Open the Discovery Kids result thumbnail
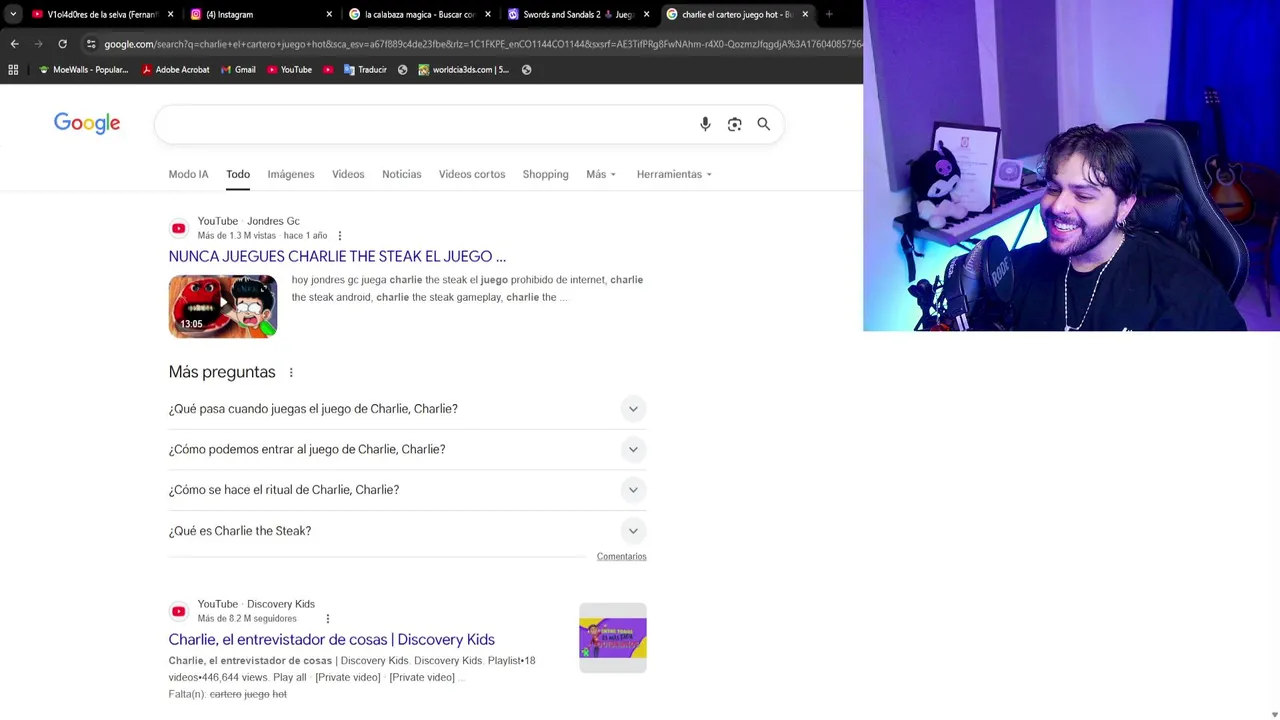Image resolution: width=1280 pixels, height=720 pixels. [x=613, y=638]
